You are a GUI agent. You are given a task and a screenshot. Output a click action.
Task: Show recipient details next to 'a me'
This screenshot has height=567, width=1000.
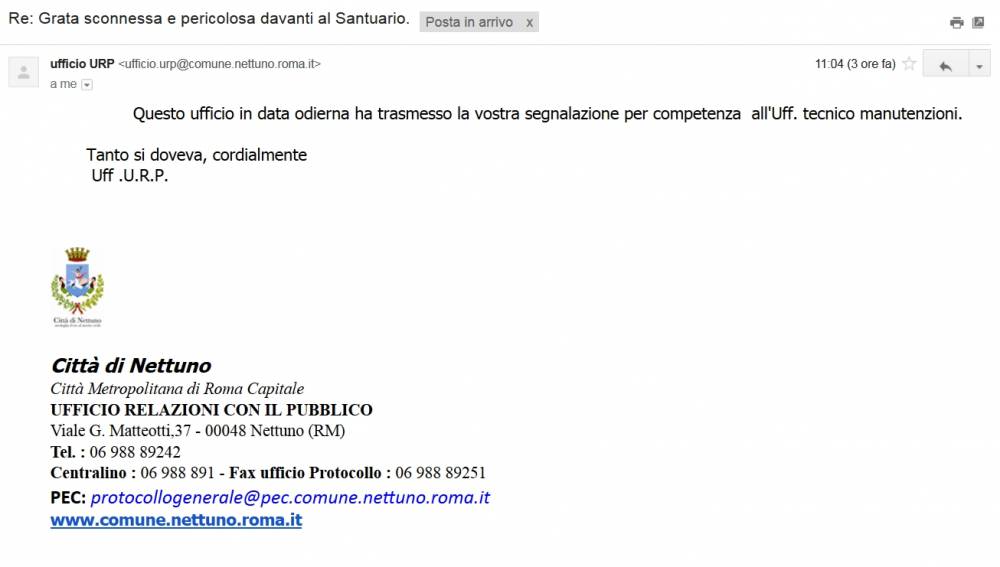87,85
